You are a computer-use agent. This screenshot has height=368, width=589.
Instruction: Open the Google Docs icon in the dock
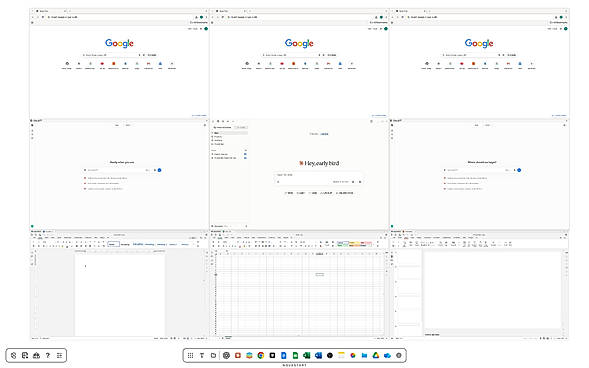pyautogui.click(x=284, y=355)
